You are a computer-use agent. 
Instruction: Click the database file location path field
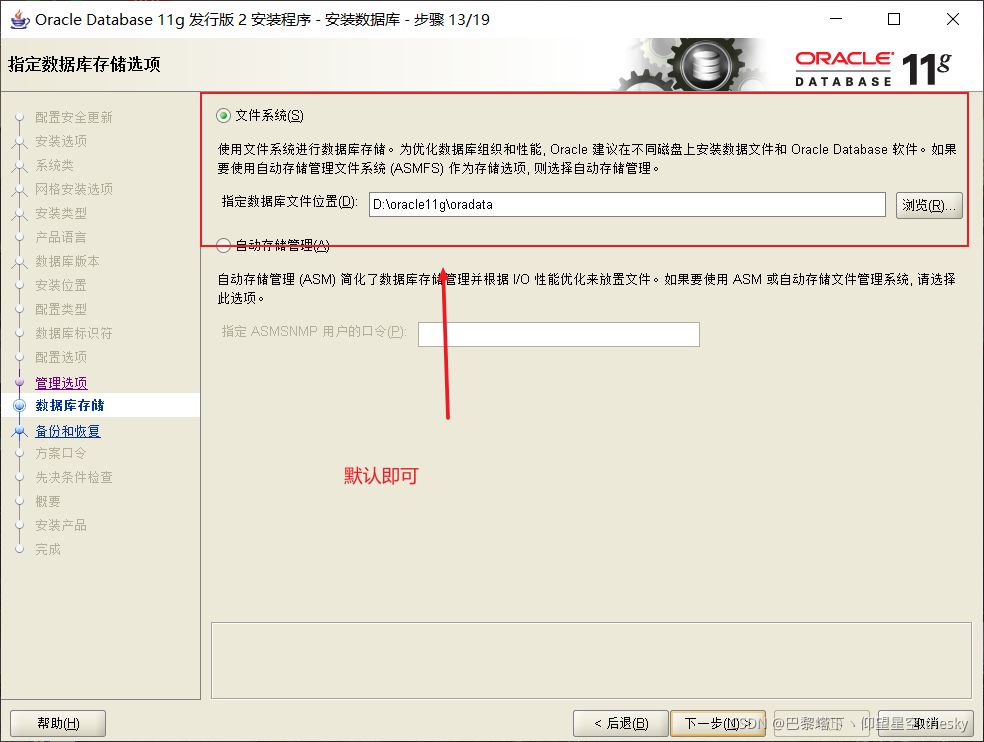[x=627, y=204]
